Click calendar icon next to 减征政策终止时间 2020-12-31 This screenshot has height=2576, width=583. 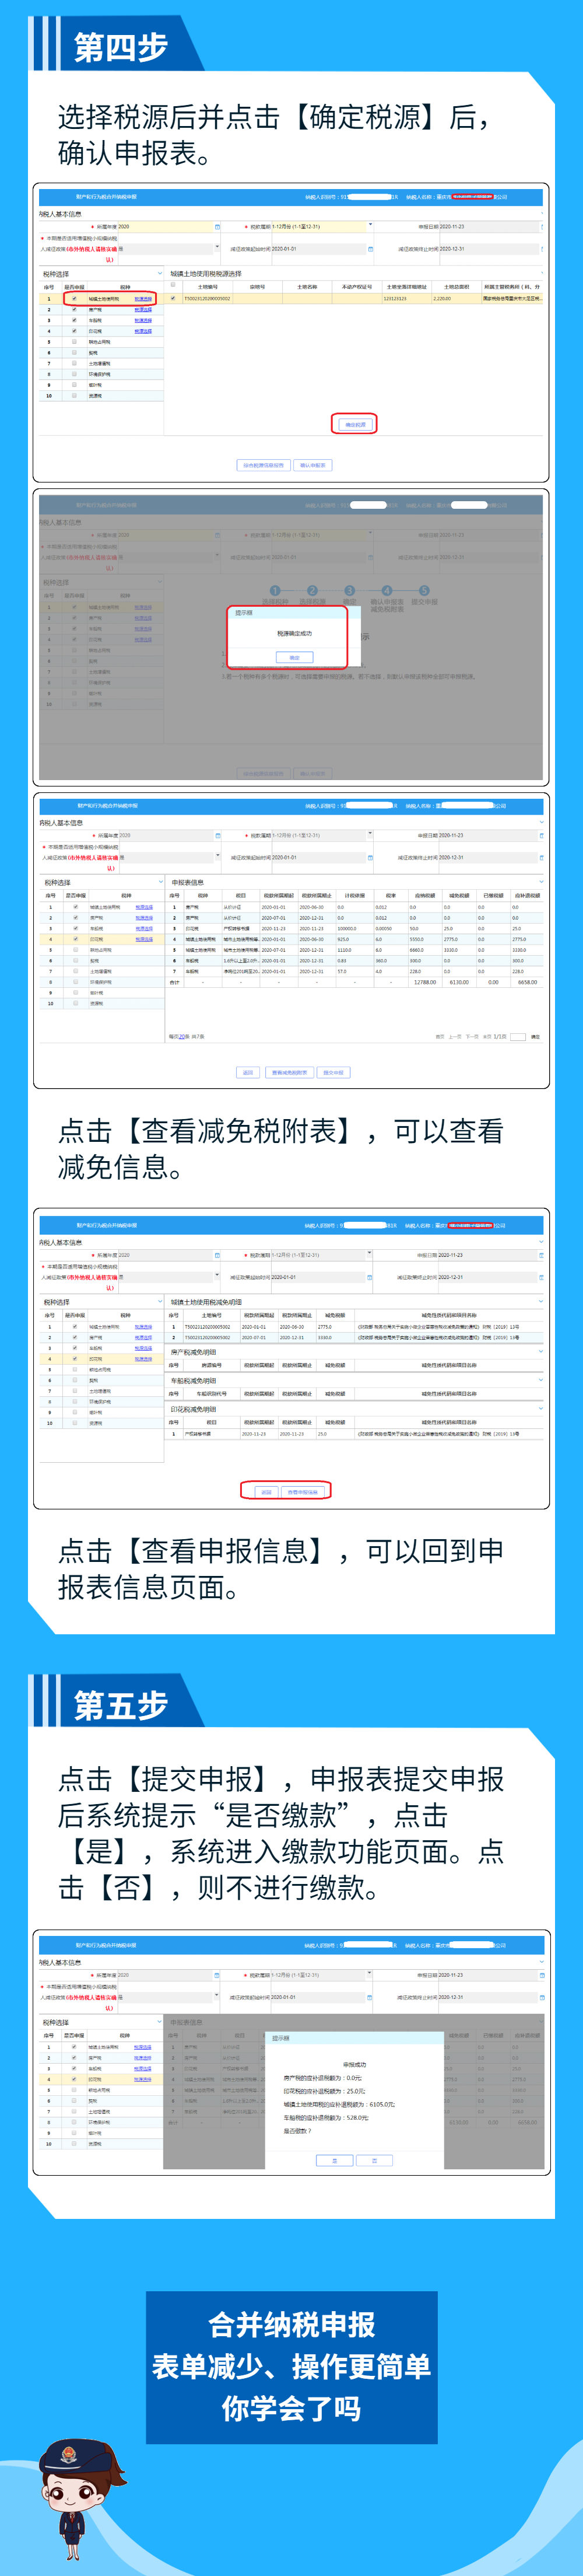tap(541, 249)
